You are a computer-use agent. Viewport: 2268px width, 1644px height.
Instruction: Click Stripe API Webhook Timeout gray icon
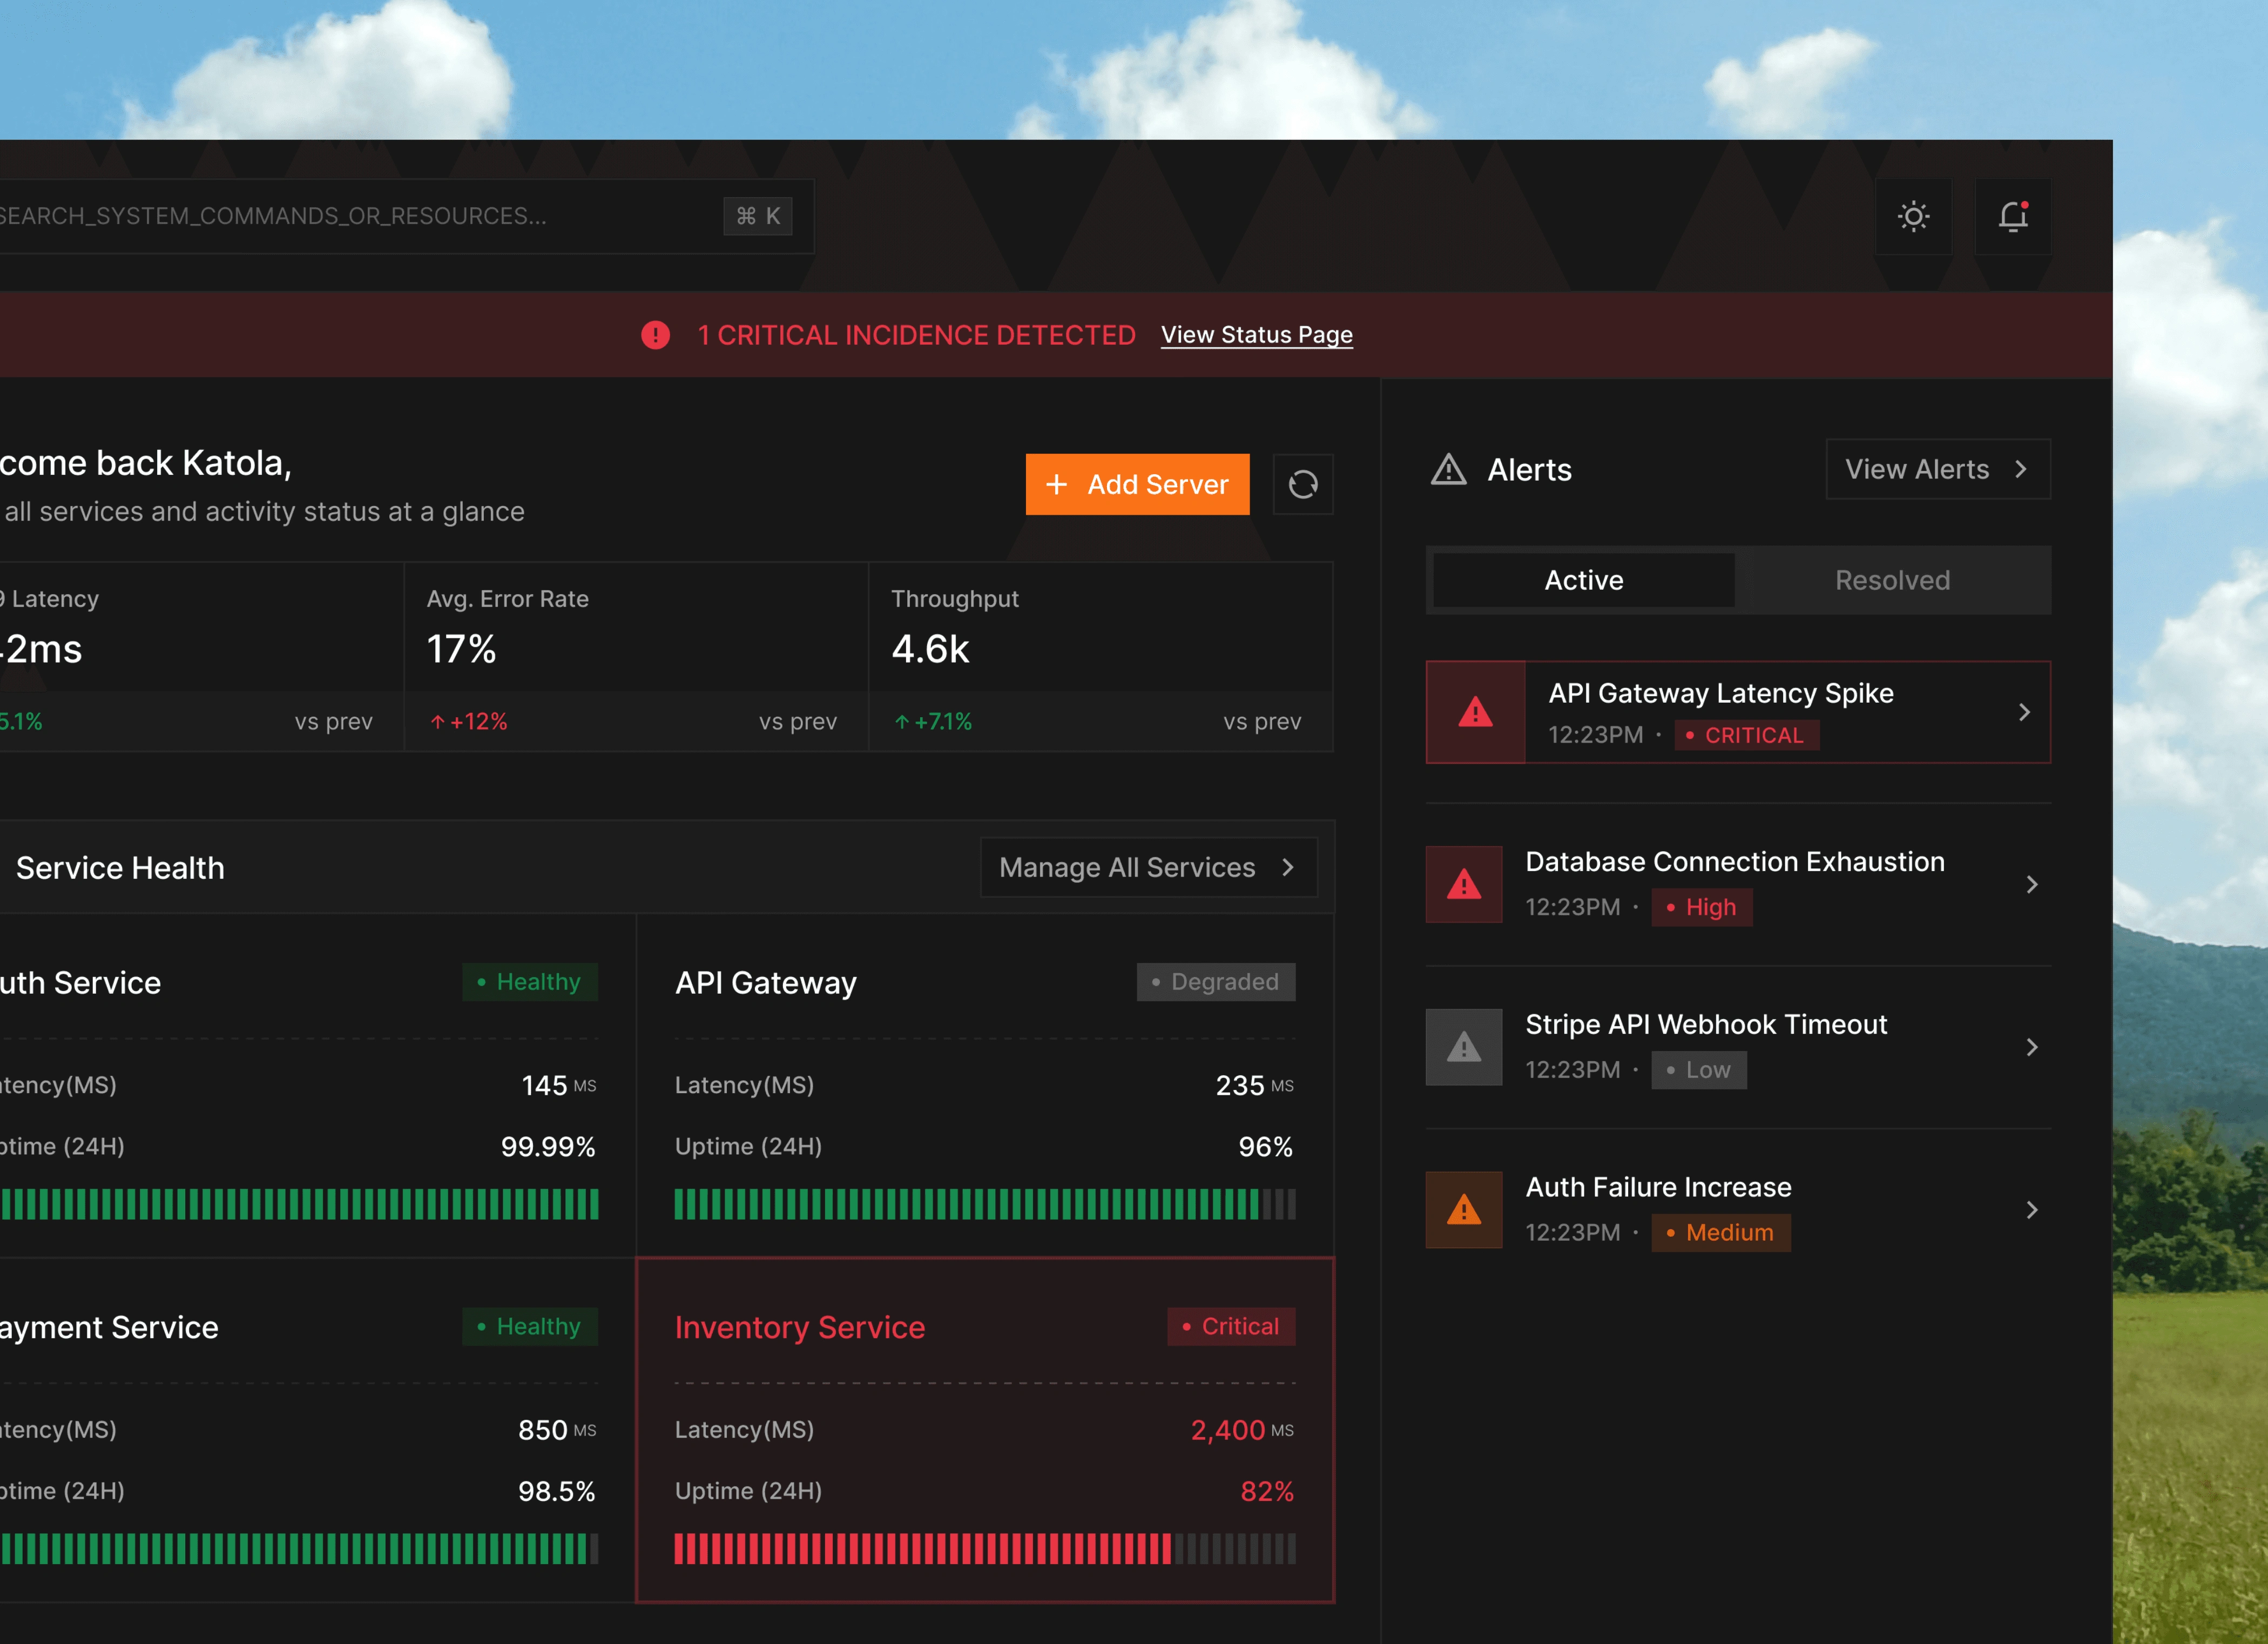pyautogui.click(x=1464, y=1047)
